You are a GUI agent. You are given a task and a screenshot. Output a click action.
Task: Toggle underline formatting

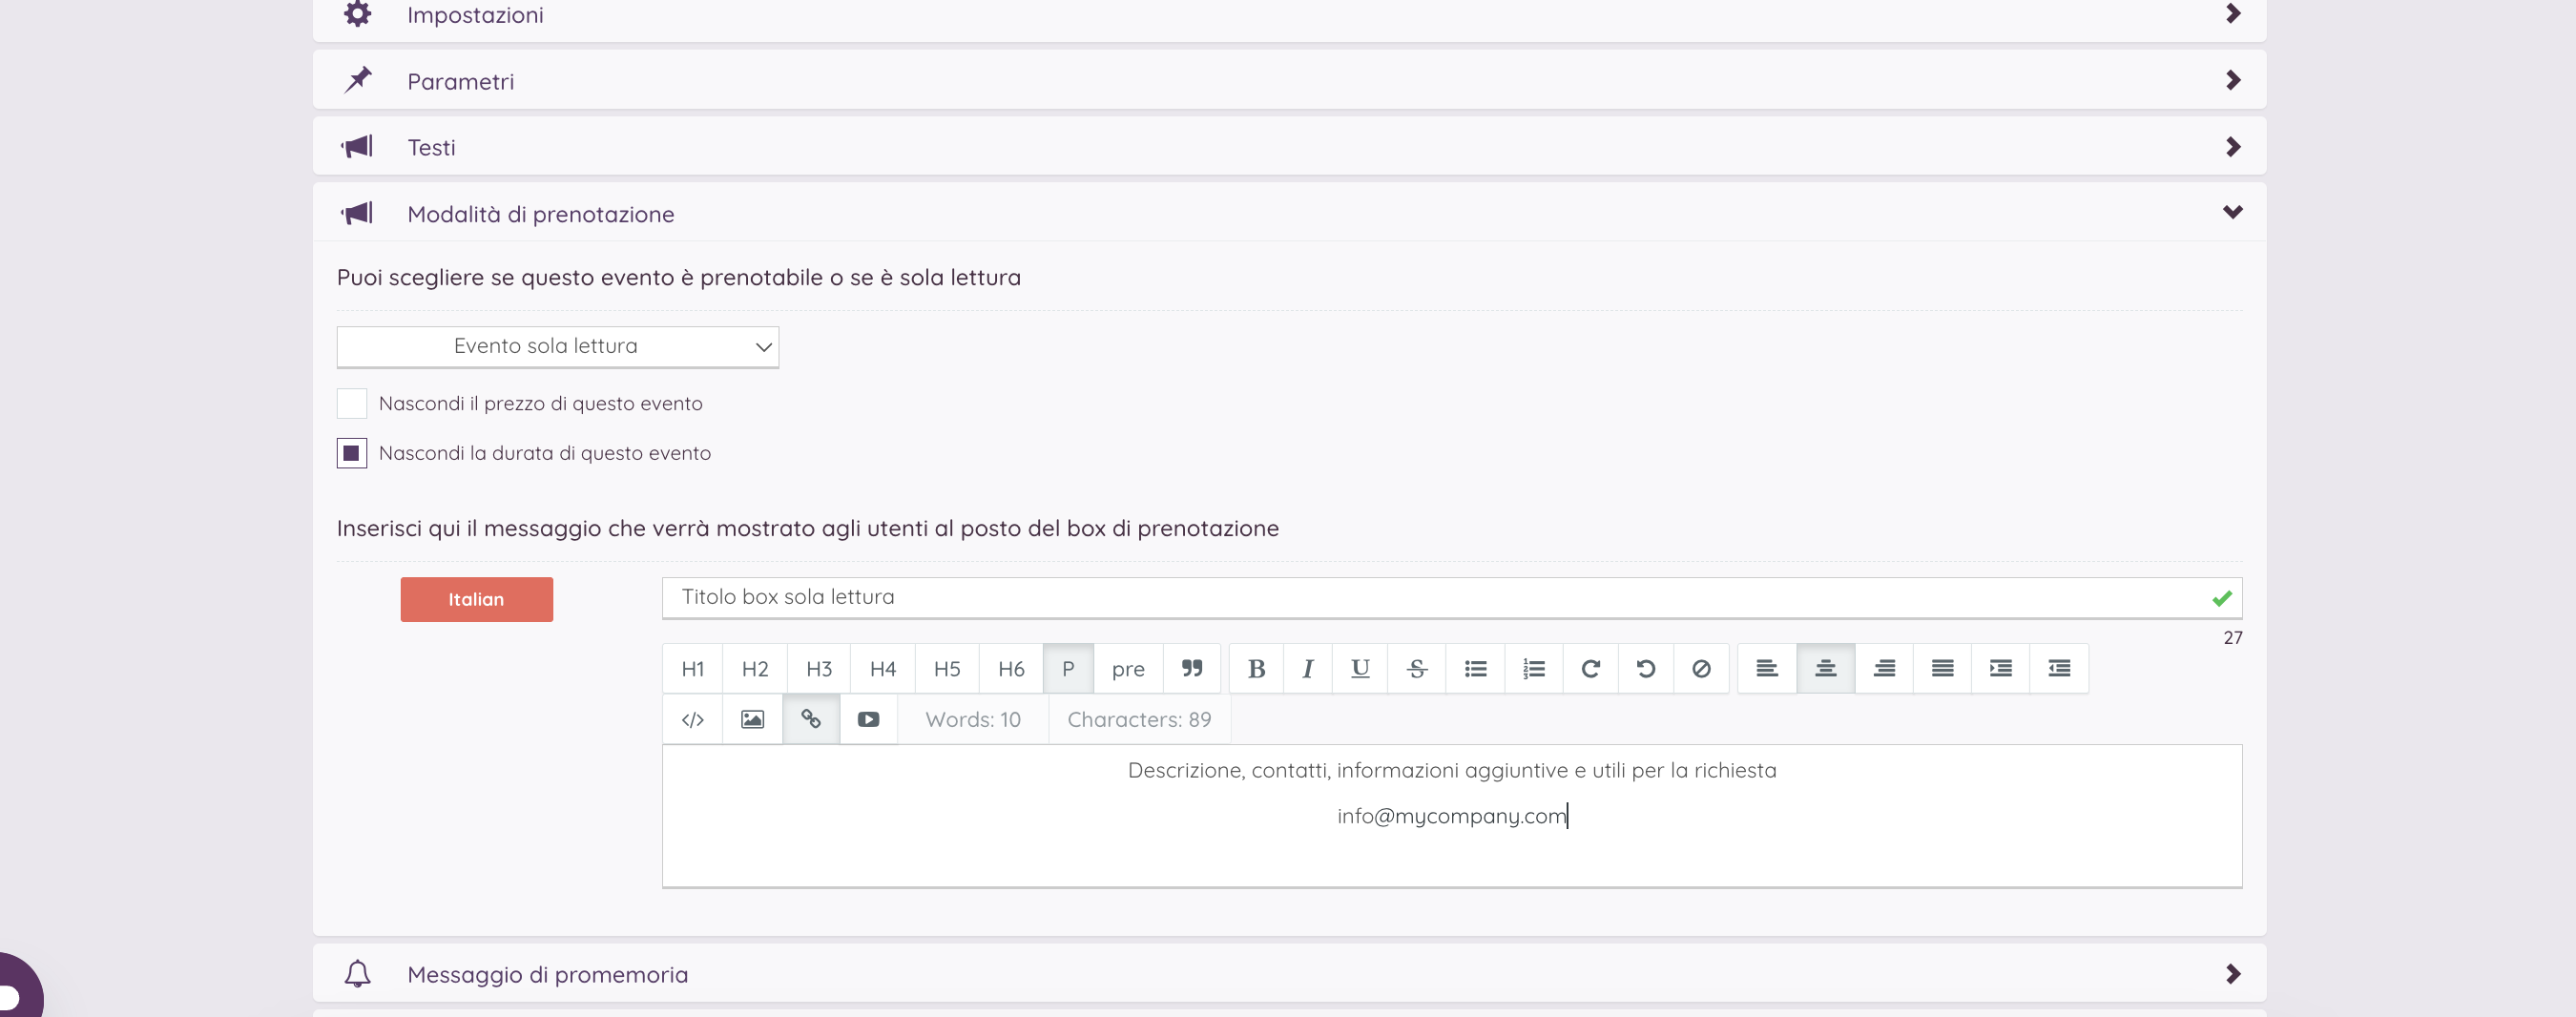tap(1360, 668)
